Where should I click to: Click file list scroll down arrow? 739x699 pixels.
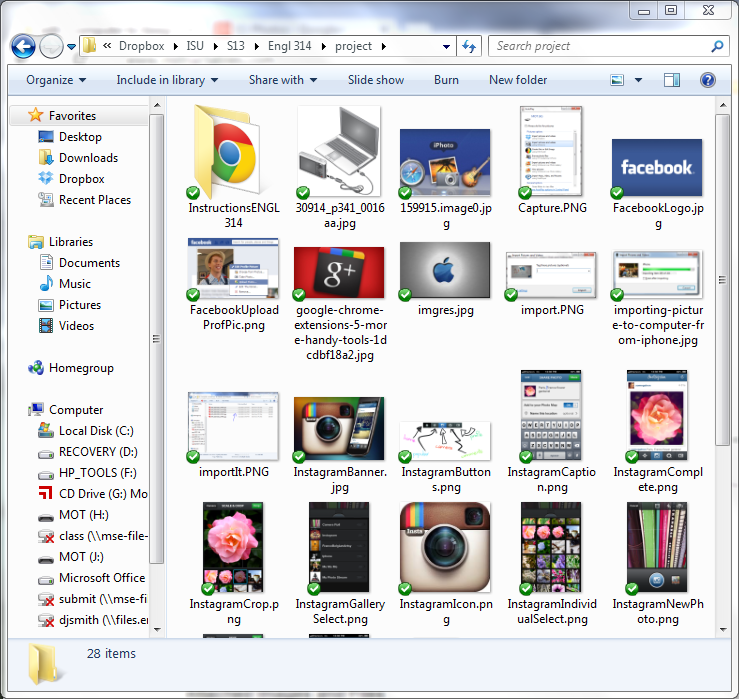(723, 630)
